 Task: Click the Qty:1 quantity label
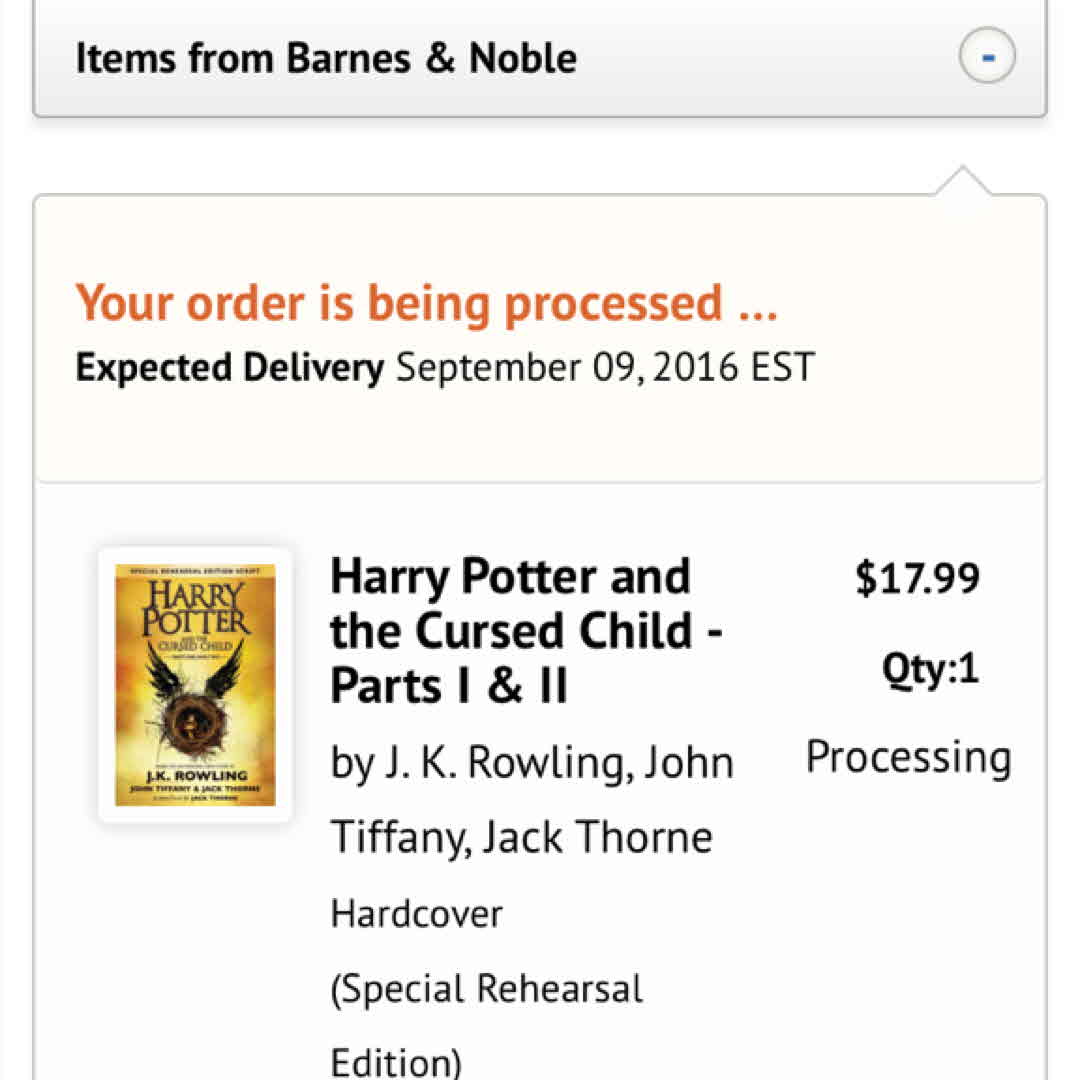click(930, 668)
